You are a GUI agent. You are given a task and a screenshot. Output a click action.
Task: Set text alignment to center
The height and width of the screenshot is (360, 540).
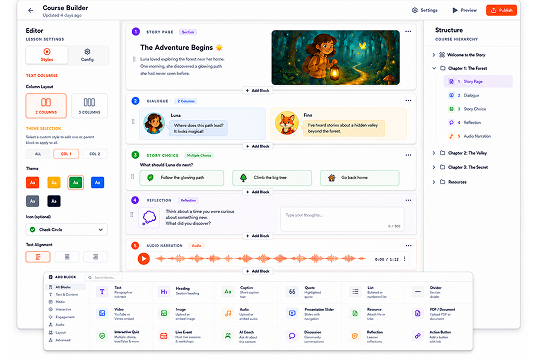click(x=67, y=257)
